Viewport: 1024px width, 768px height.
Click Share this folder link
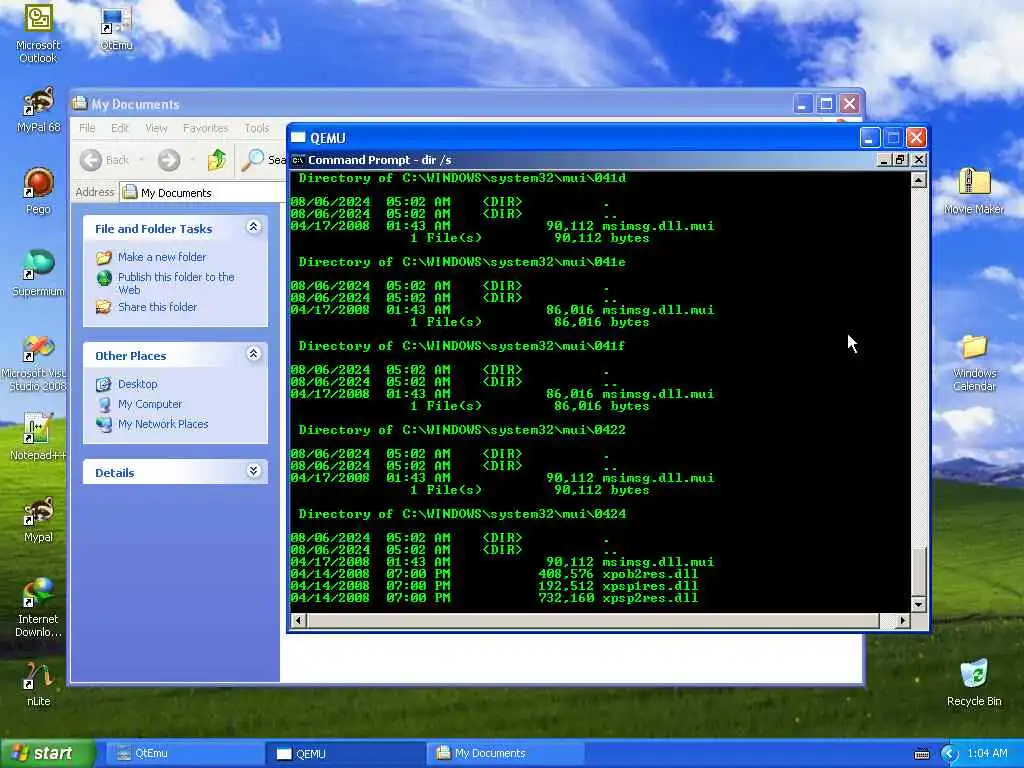pos(157,307)
